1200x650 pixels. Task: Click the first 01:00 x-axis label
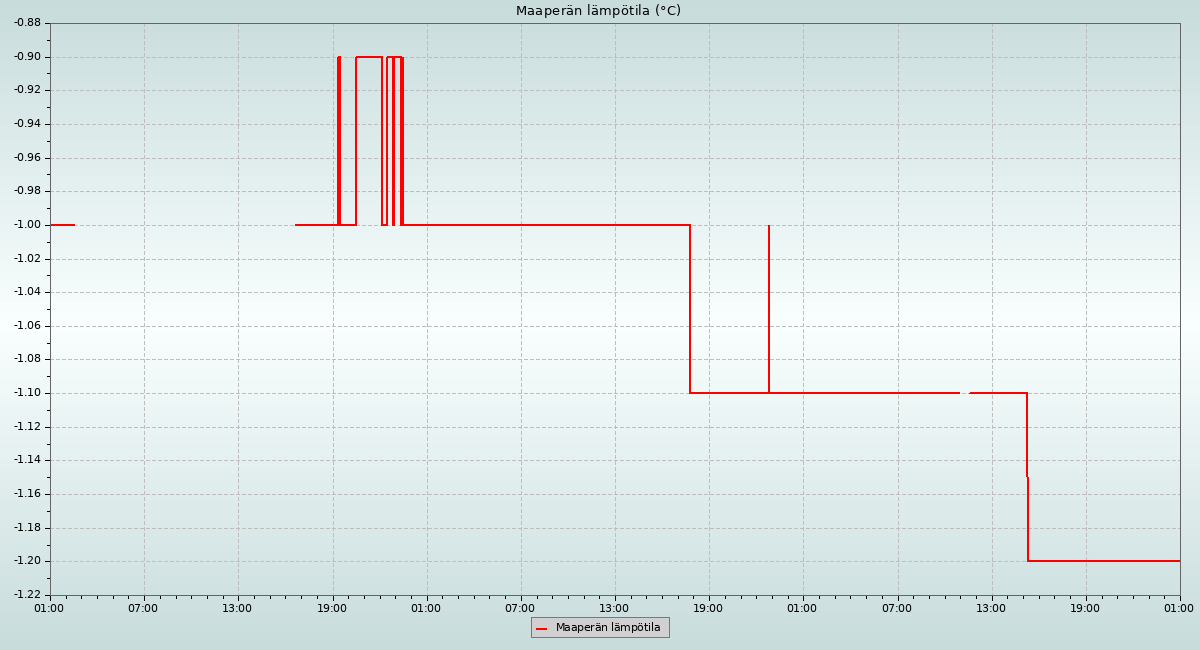coord(49,608)
